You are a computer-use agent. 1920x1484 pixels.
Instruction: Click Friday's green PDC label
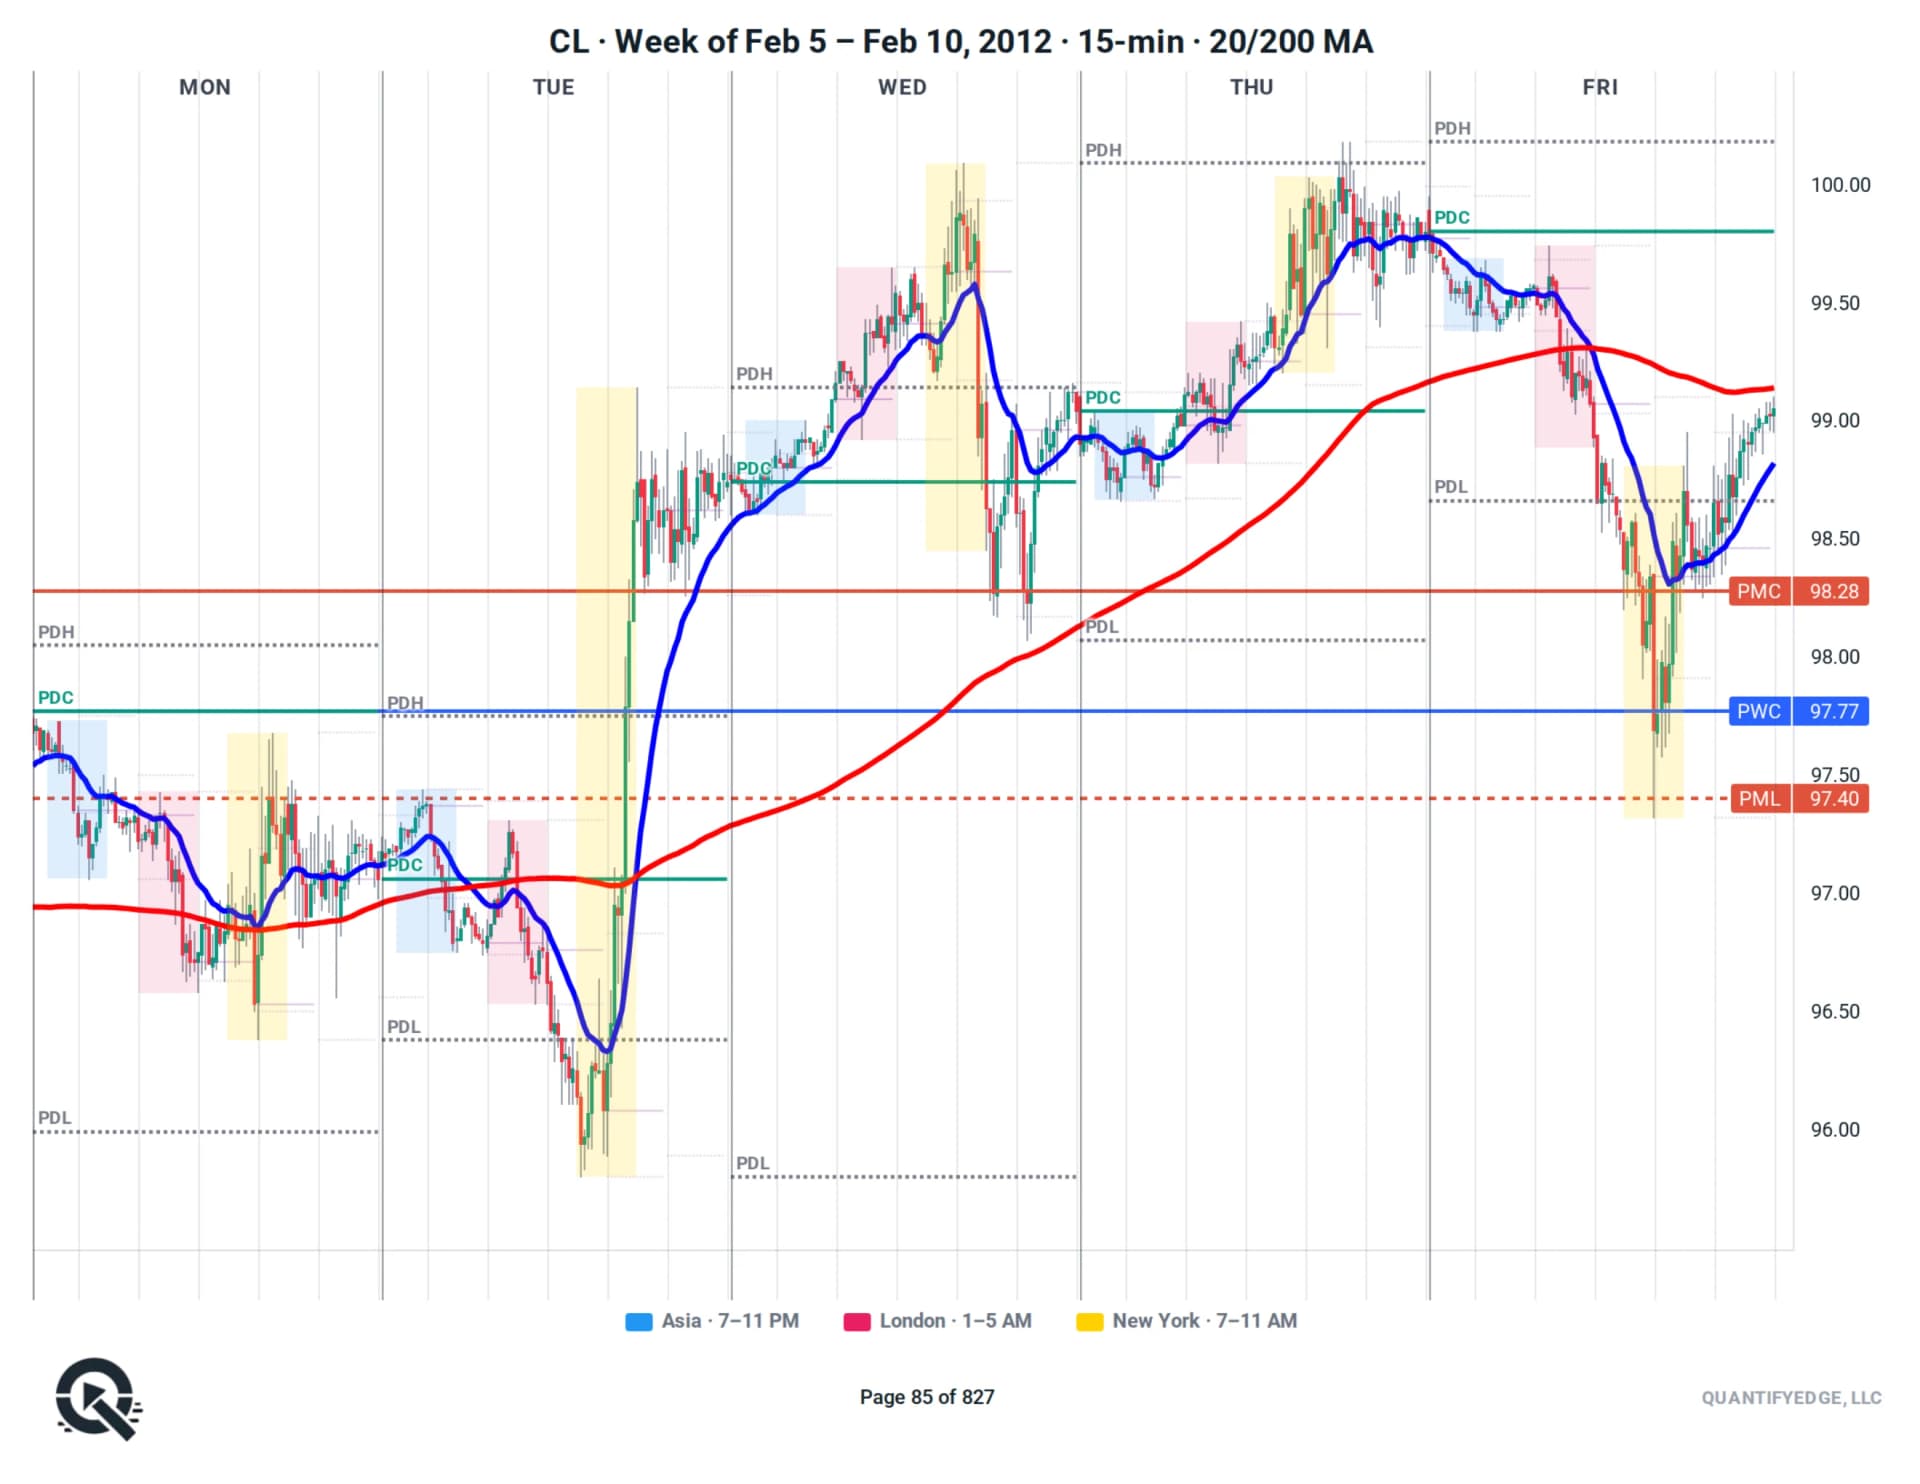point(1452,218)
